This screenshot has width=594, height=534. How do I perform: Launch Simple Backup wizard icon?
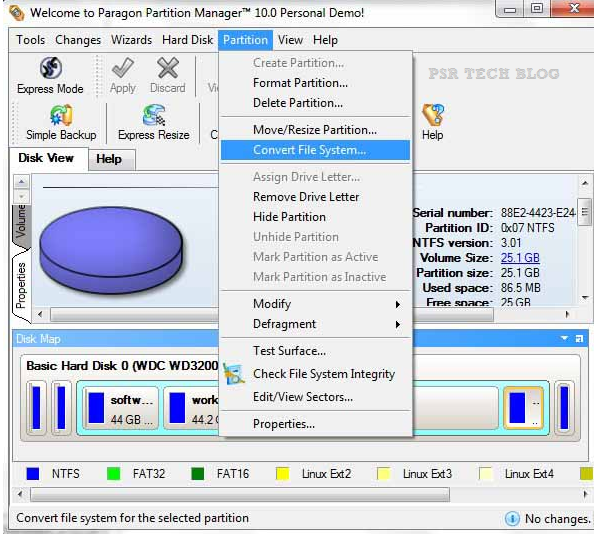[x=61, y=115]
